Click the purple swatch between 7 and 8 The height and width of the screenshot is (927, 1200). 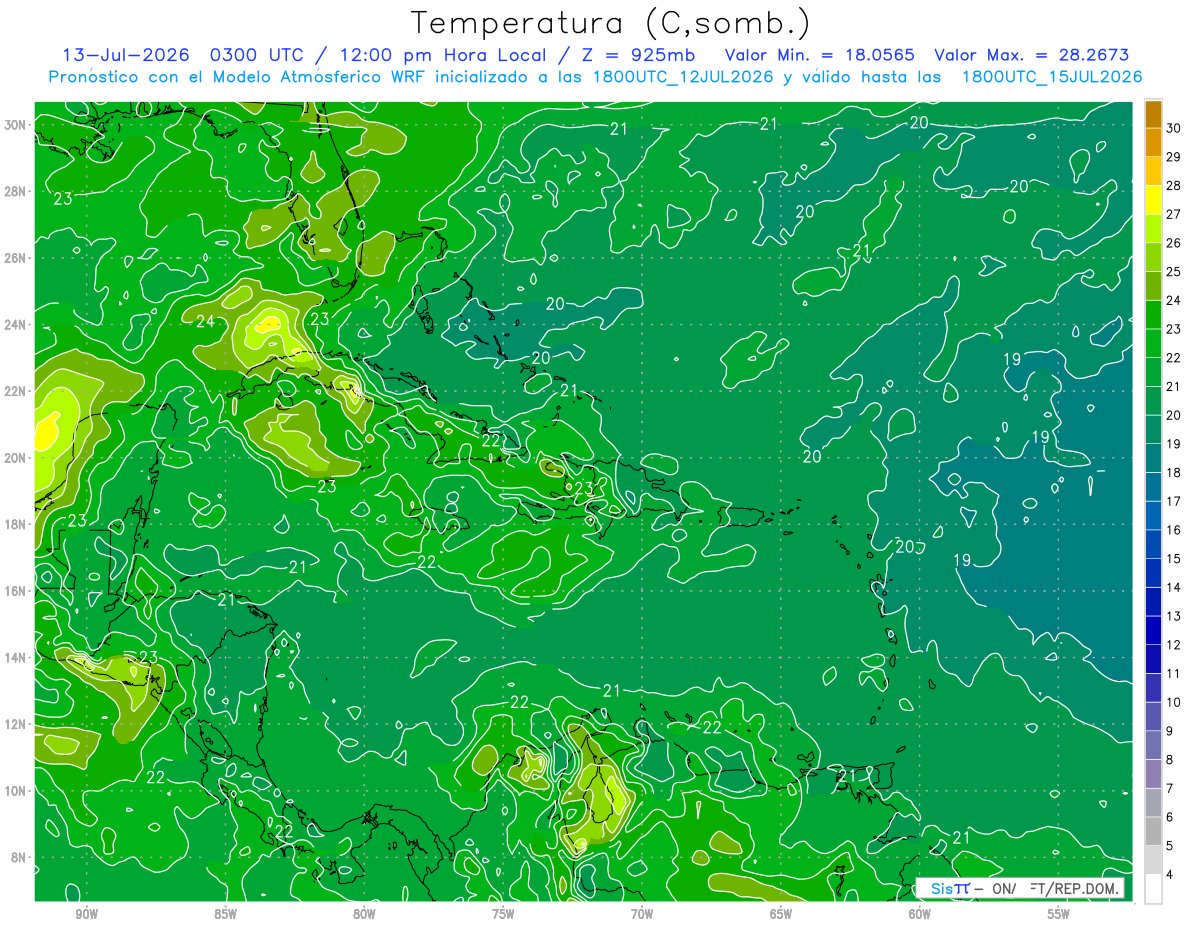[x=1153, y=774]
